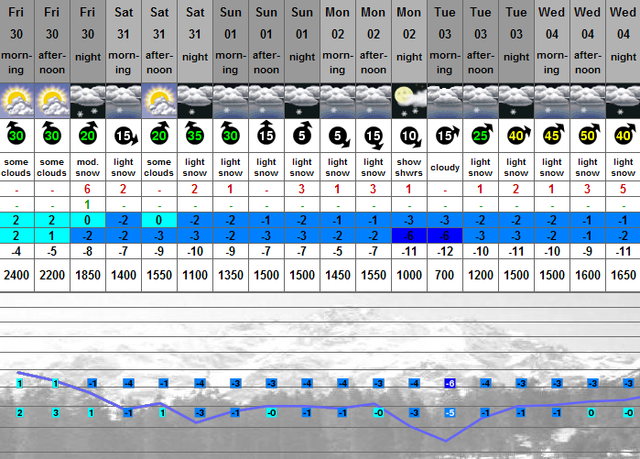The width and height of the screenshot is (640, 459).
Task: Click the freezing level value 1850
Action: tap(88, 275)
